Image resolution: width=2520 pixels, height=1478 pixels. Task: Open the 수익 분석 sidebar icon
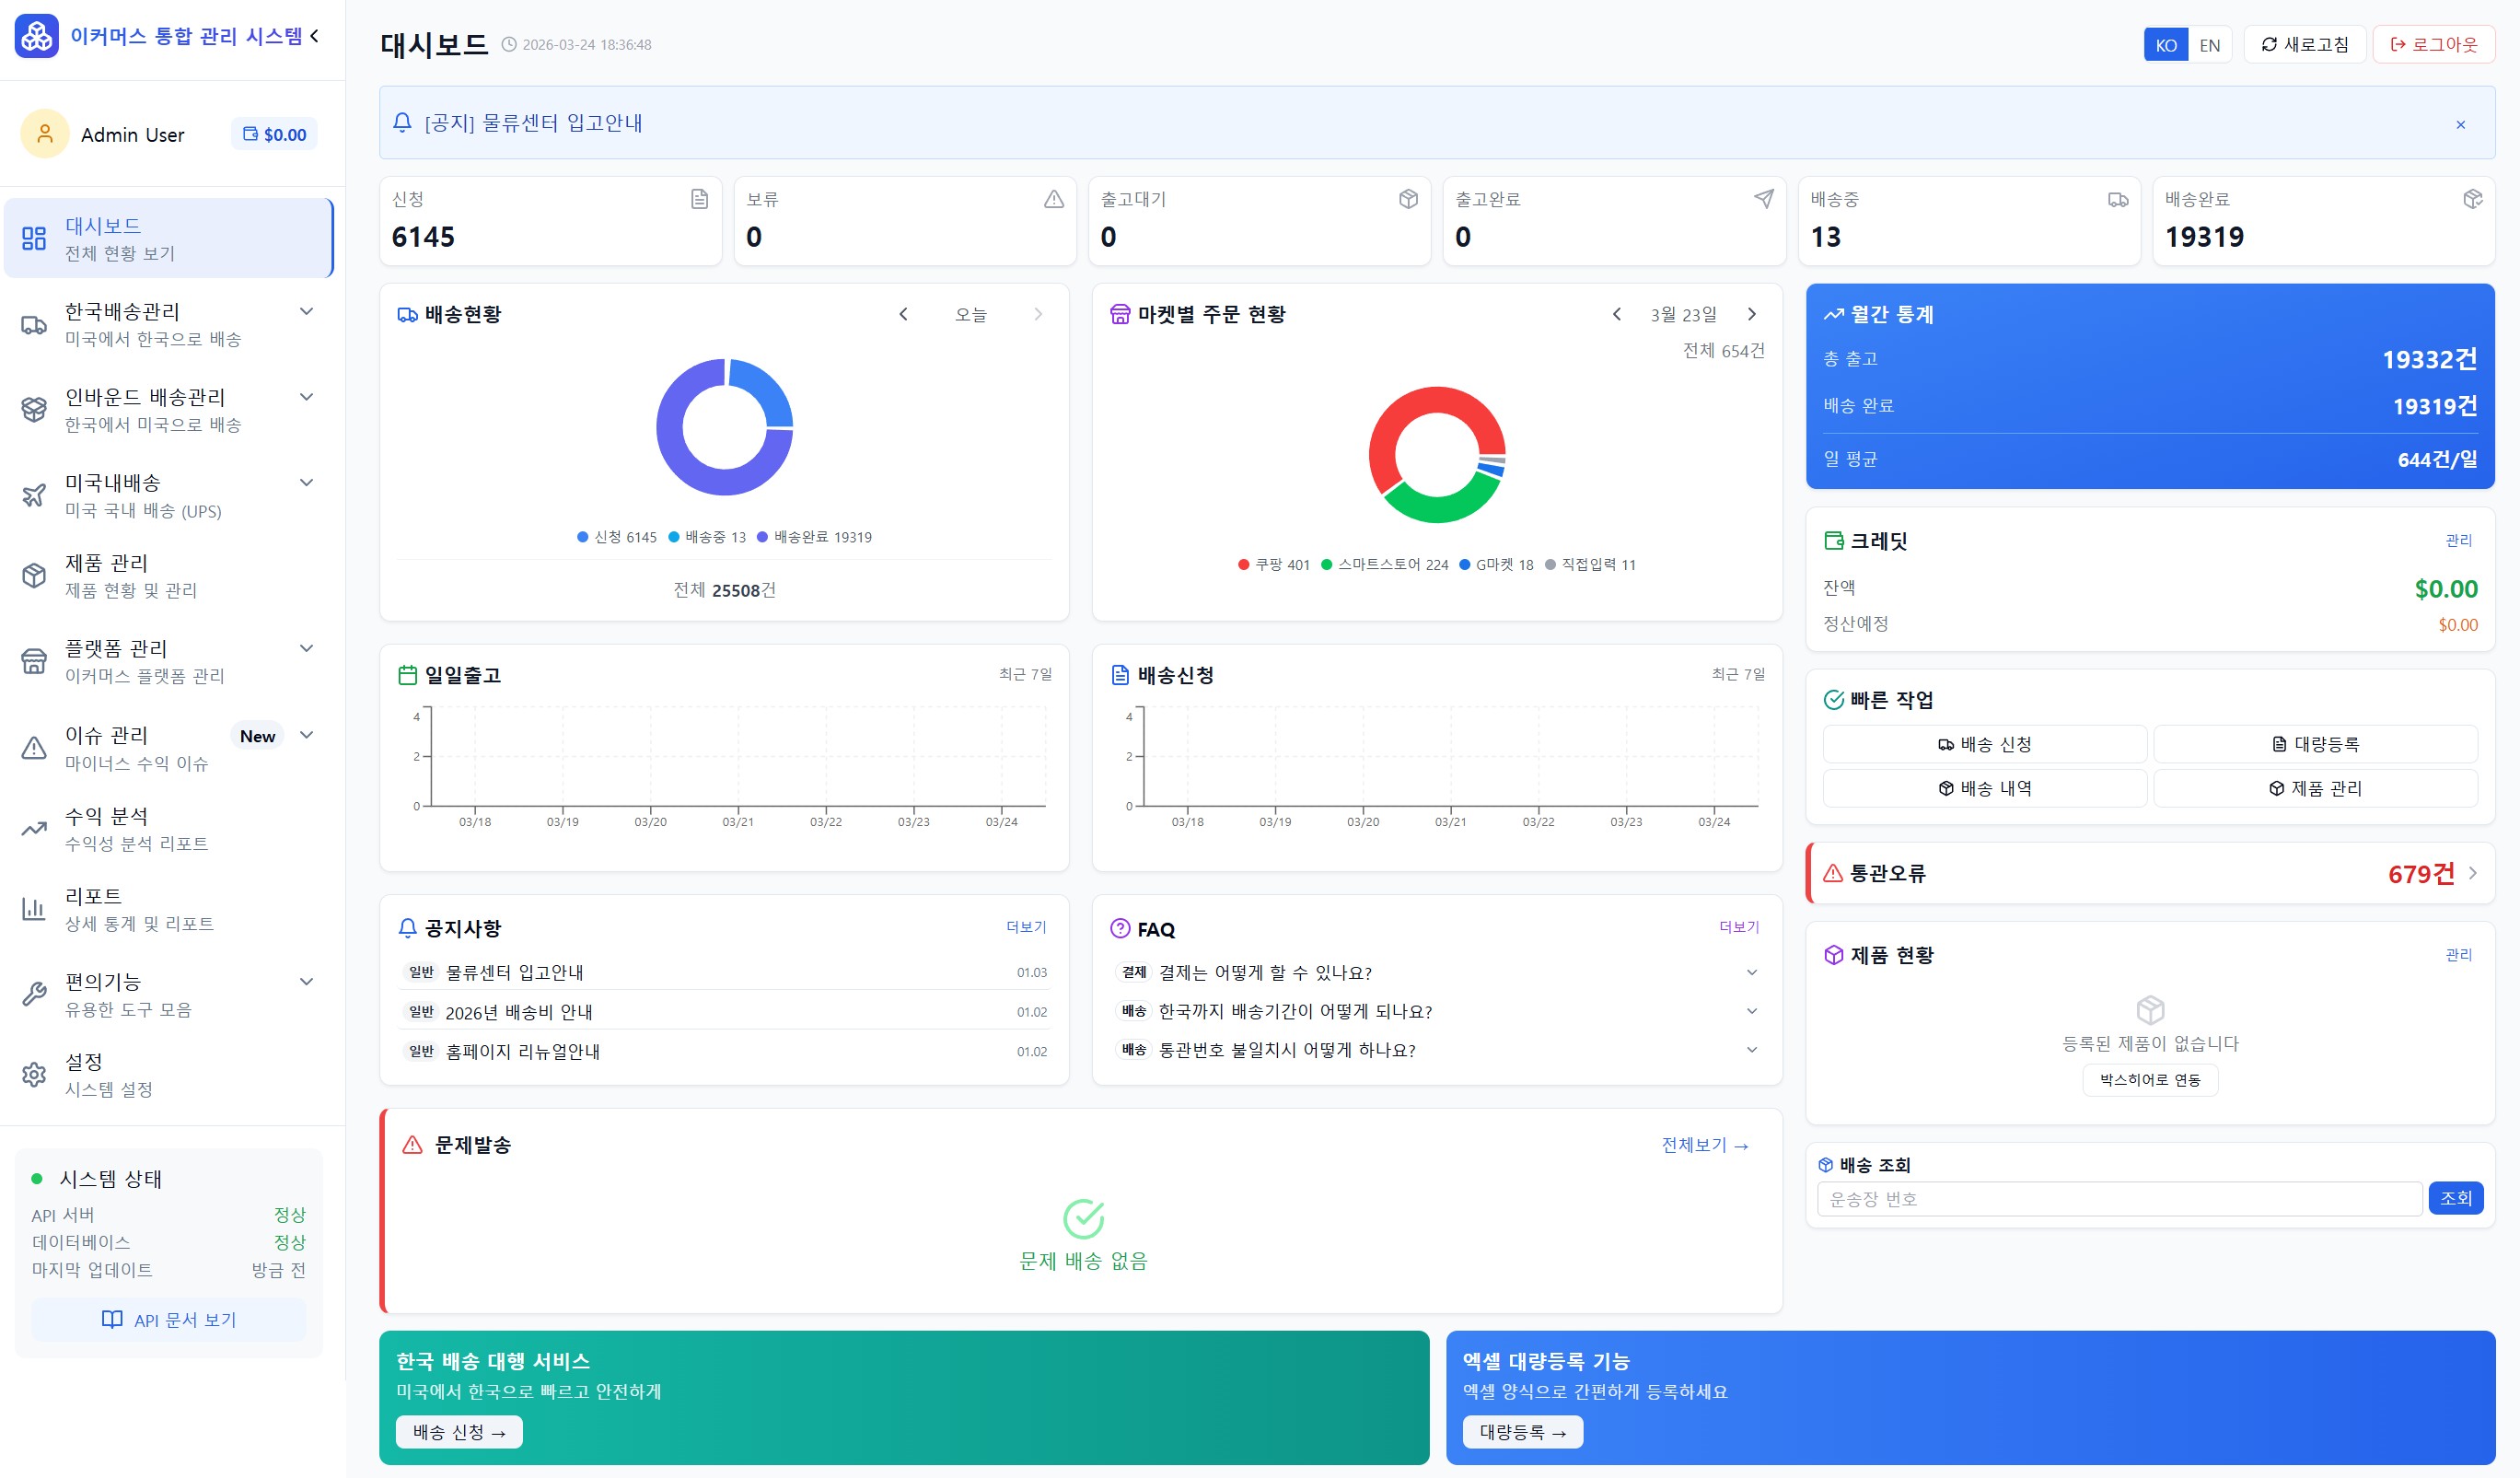[35, 828]
